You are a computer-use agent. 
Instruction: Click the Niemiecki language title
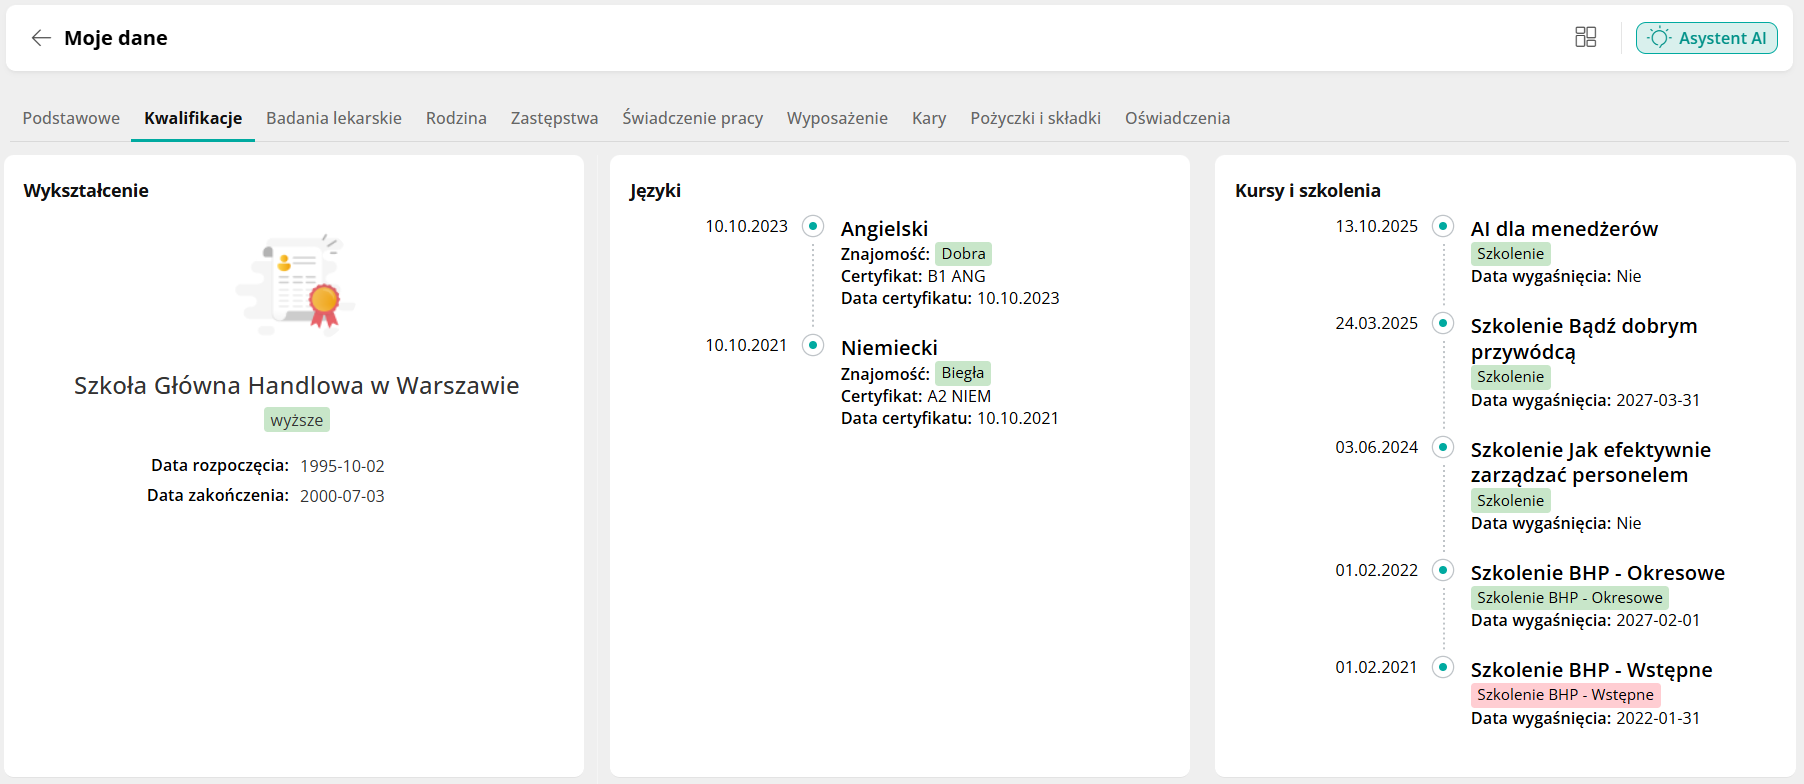coord(889,348)
